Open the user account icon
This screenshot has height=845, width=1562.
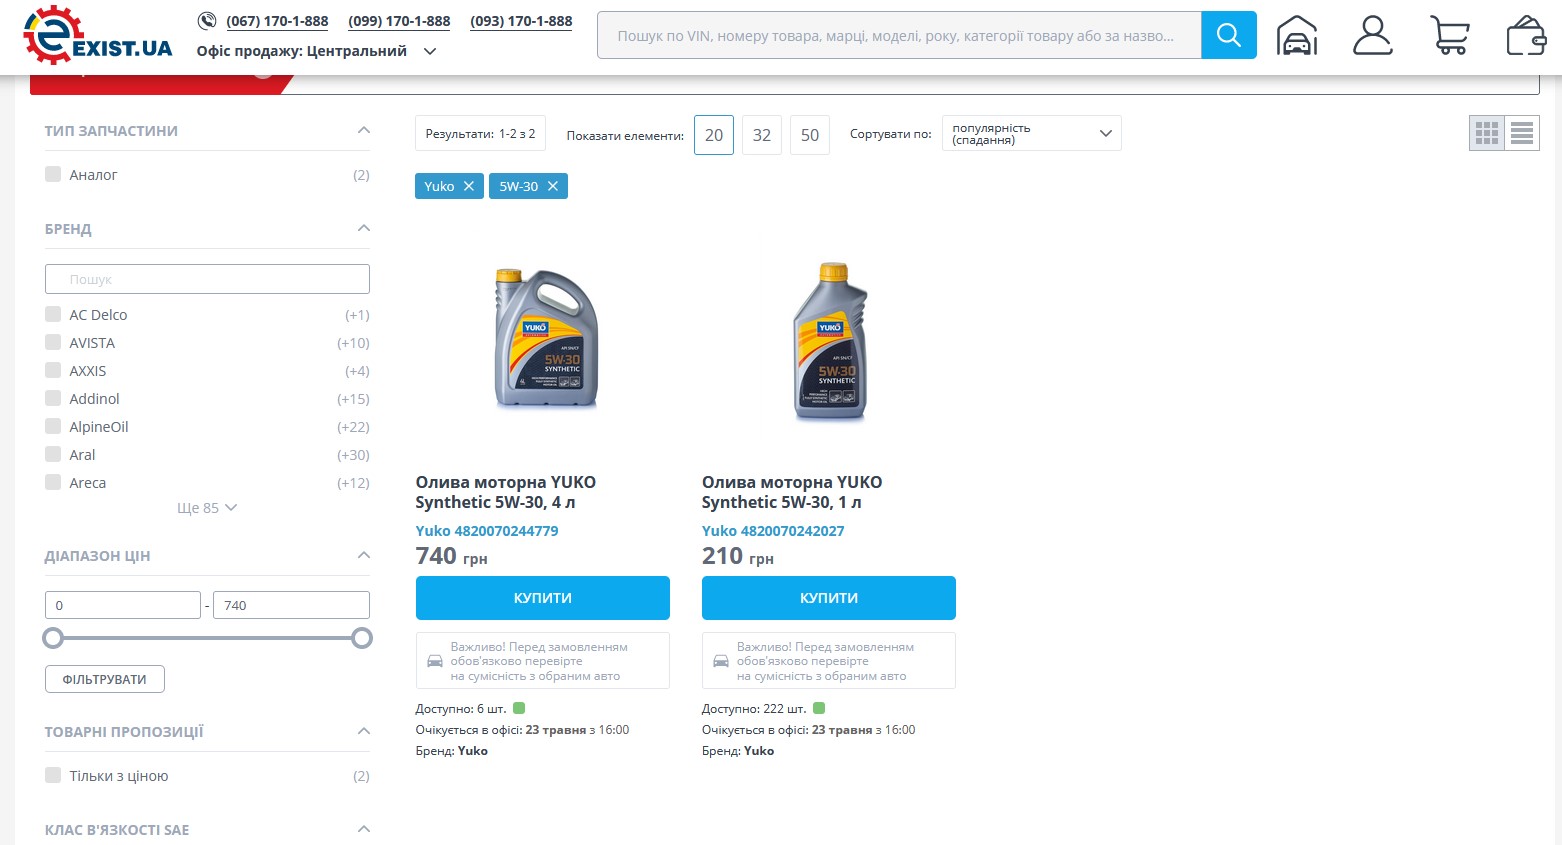click(x=1372, y=36)
